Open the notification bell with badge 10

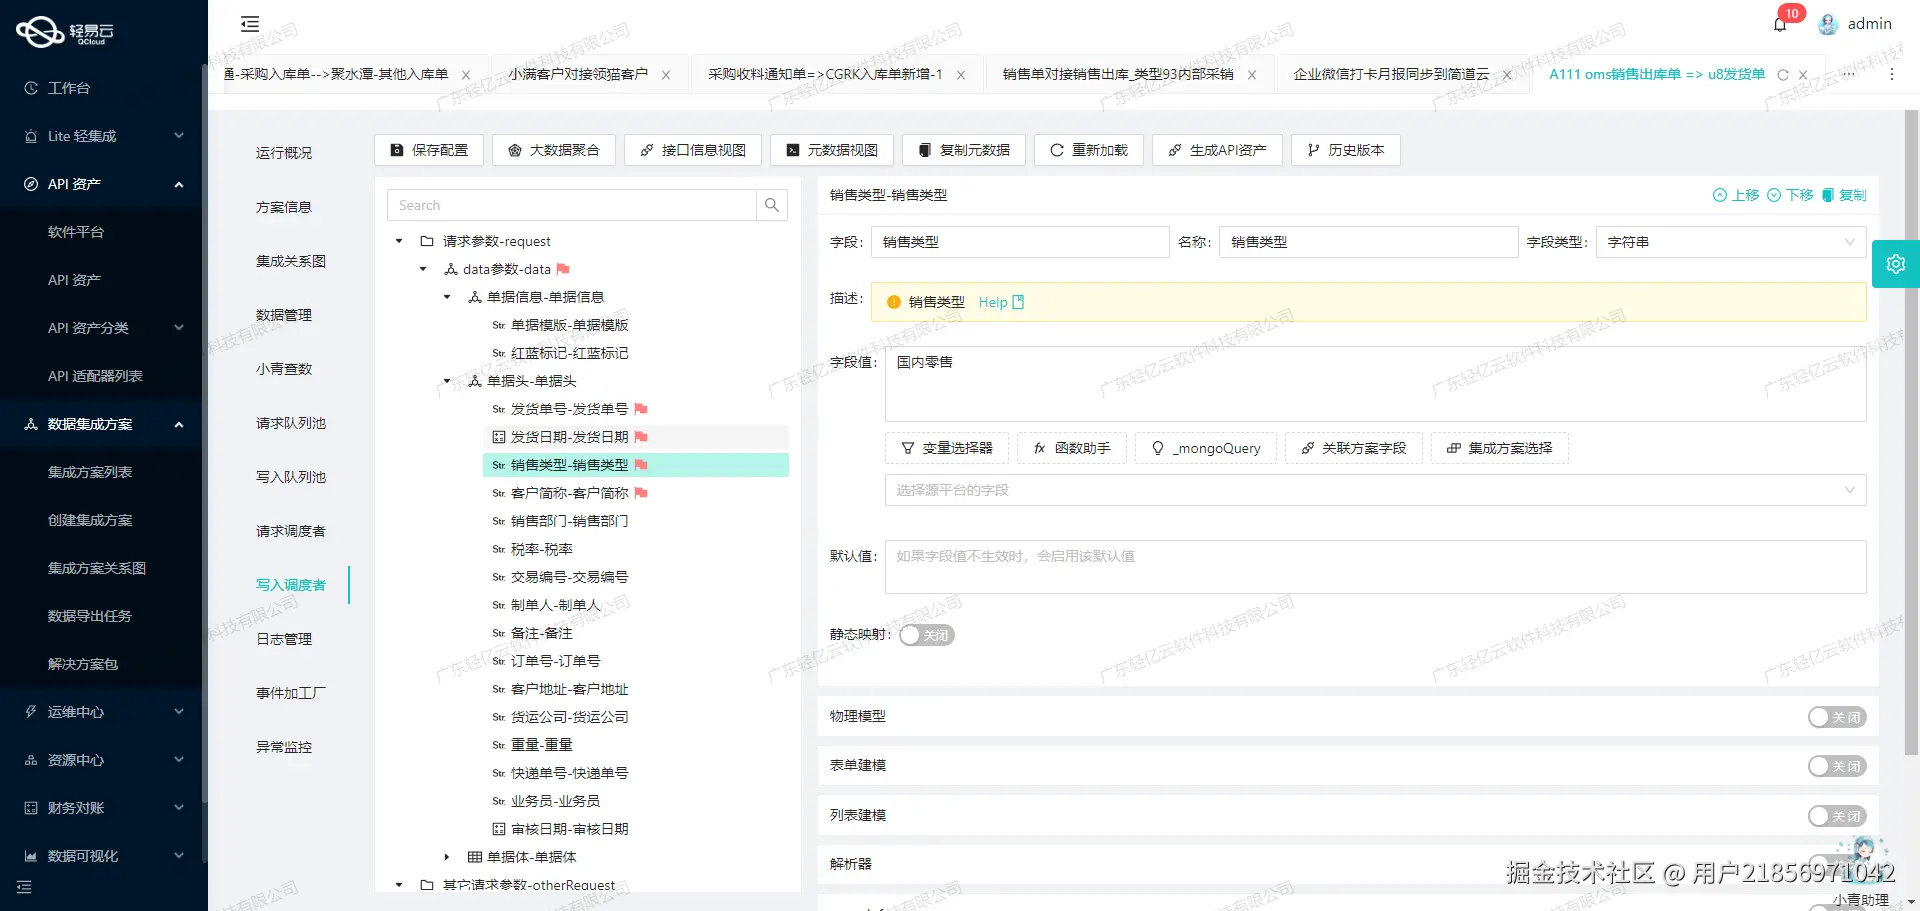pos(1780,23)
